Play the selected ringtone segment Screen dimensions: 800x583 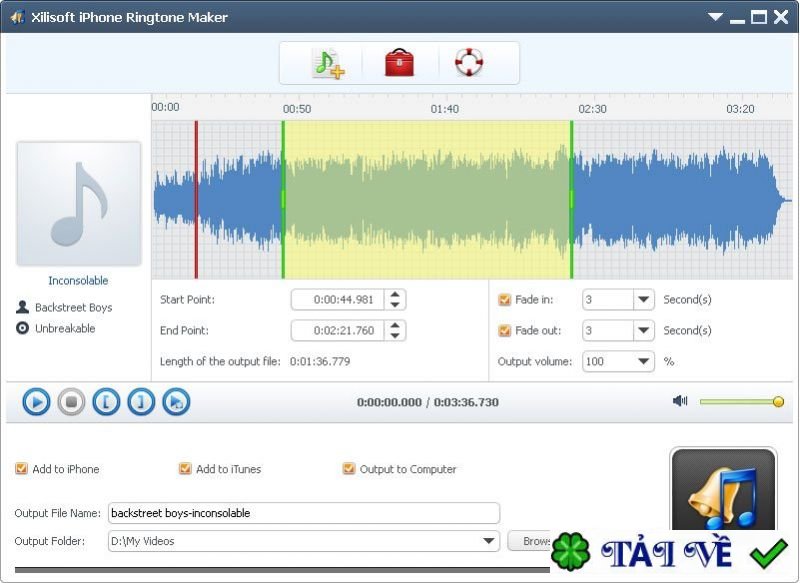pyautogui.click(x=178, y=401)
